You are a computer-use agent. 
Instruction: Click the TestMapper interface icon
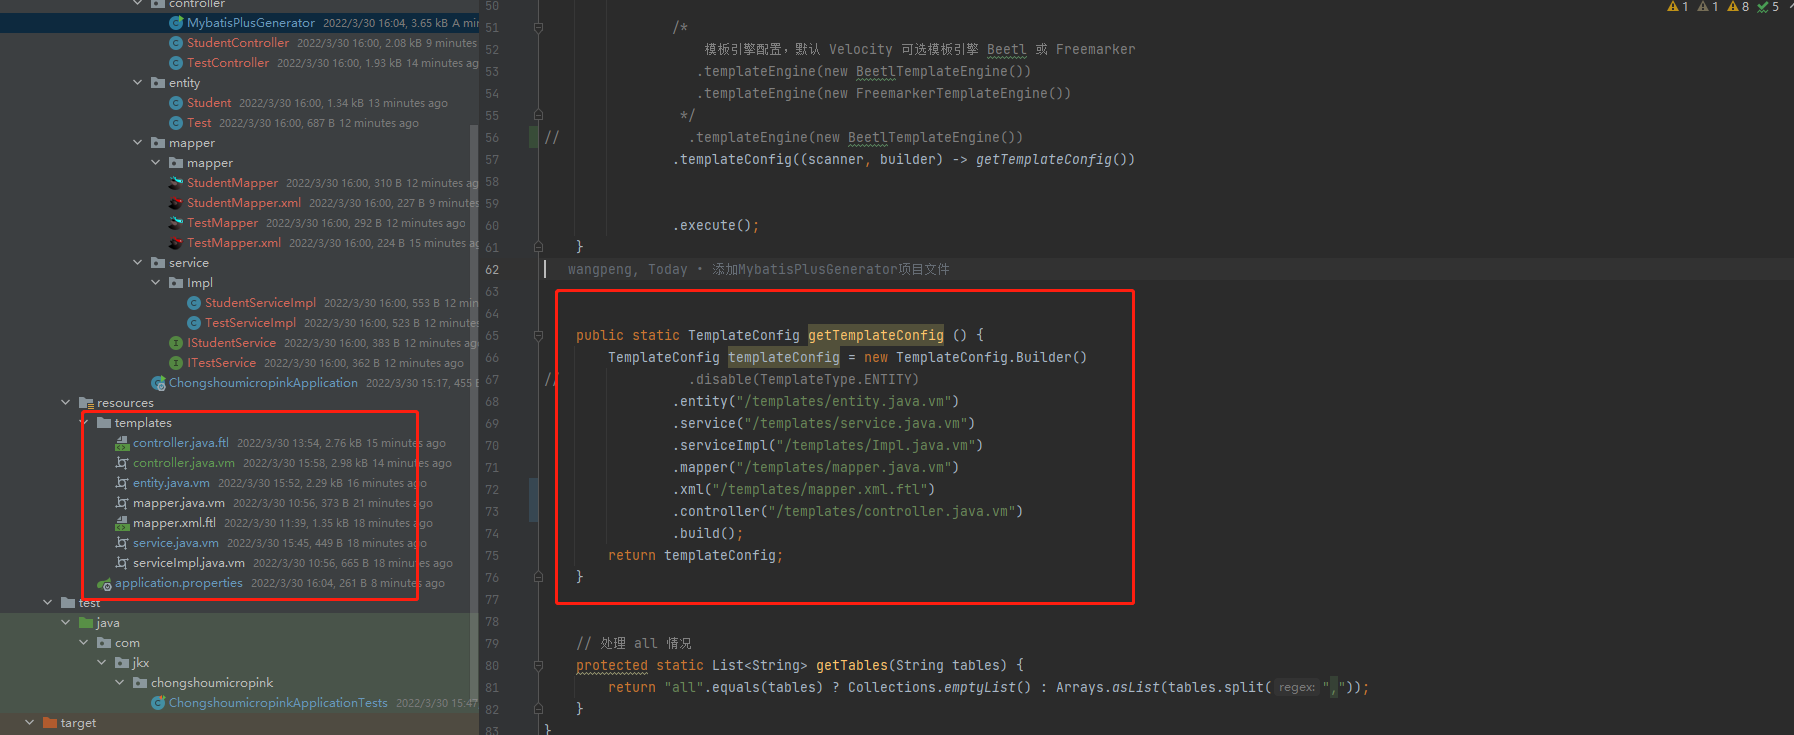pyautogui.click(x=176, y=222)
